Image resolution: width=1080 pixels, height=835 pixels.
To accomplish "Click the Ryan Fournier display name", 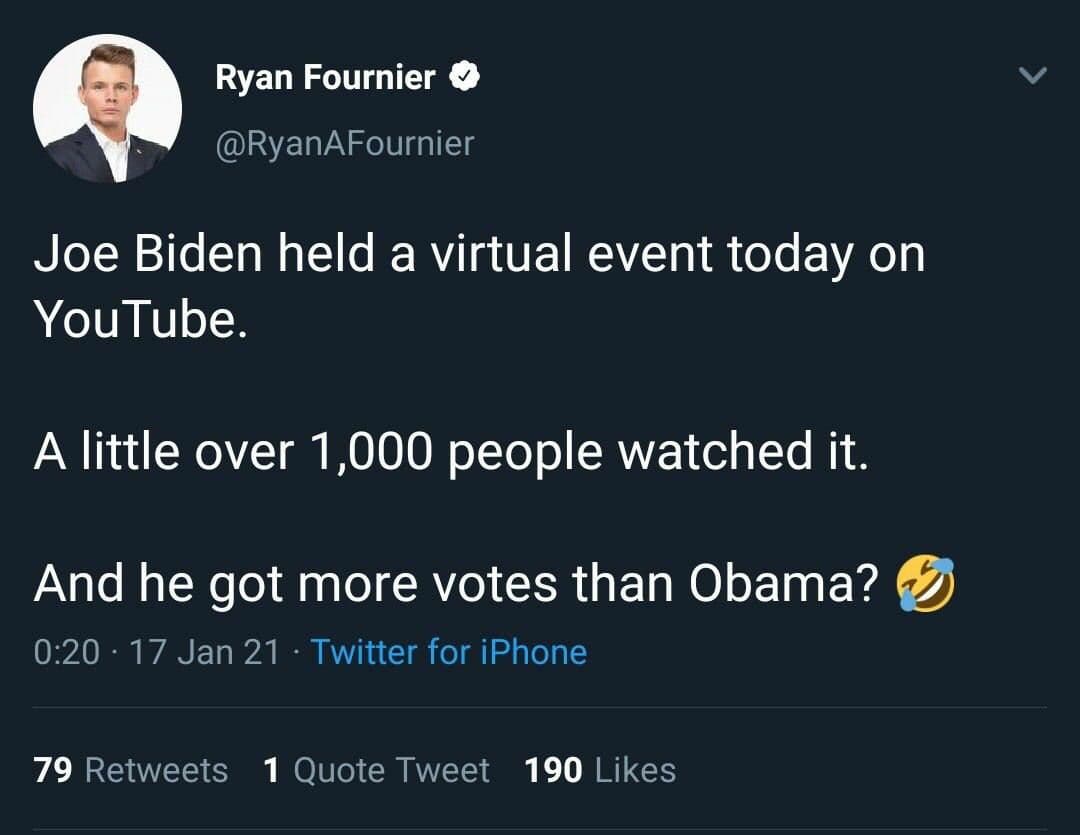I will tap(325, 77).
